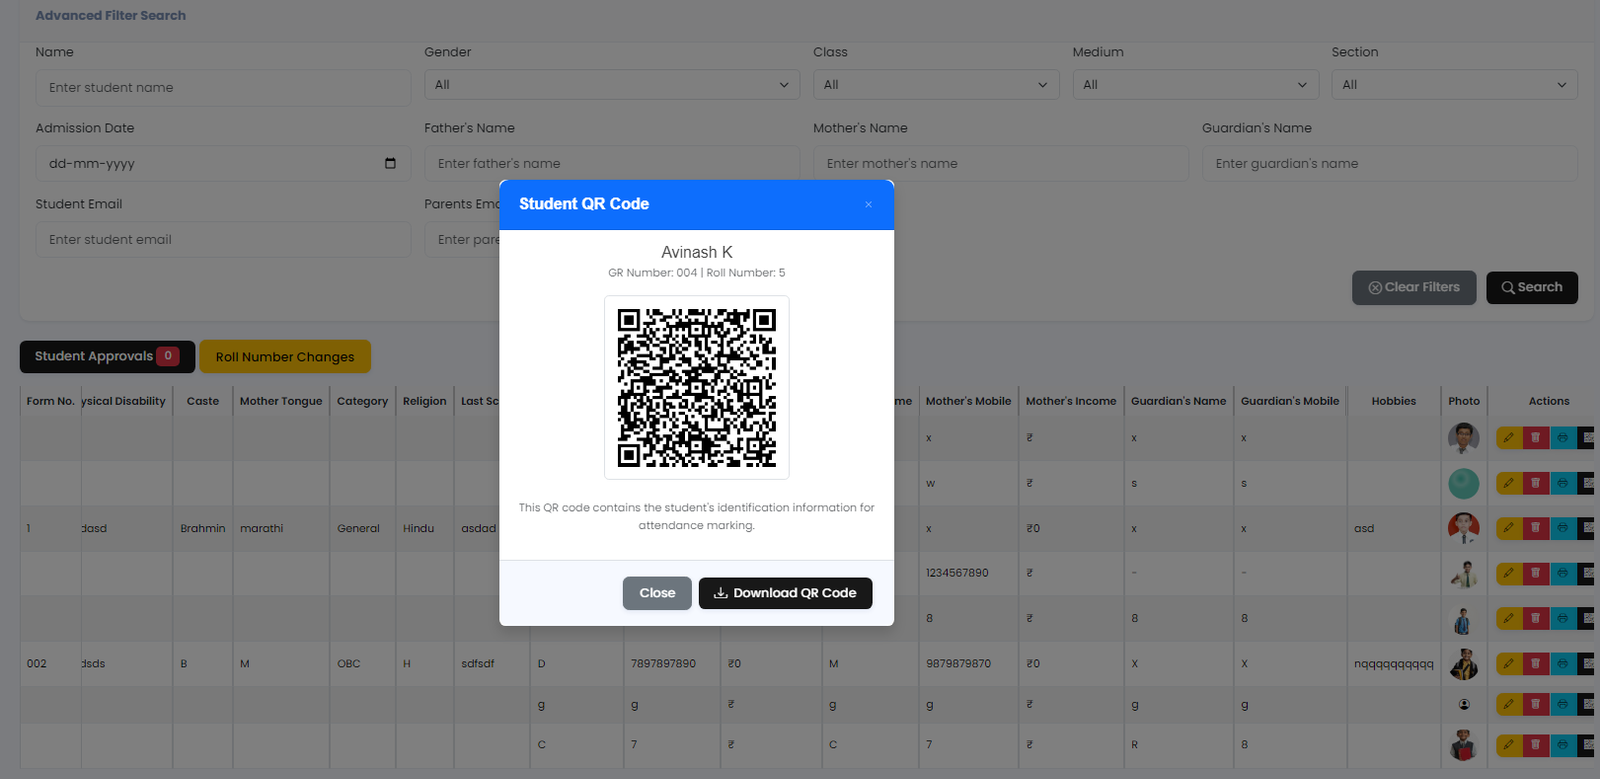This screenshot has height=779, width=1600.
Task: Click the edit pencil in the last row
Action: (1509, 745)
